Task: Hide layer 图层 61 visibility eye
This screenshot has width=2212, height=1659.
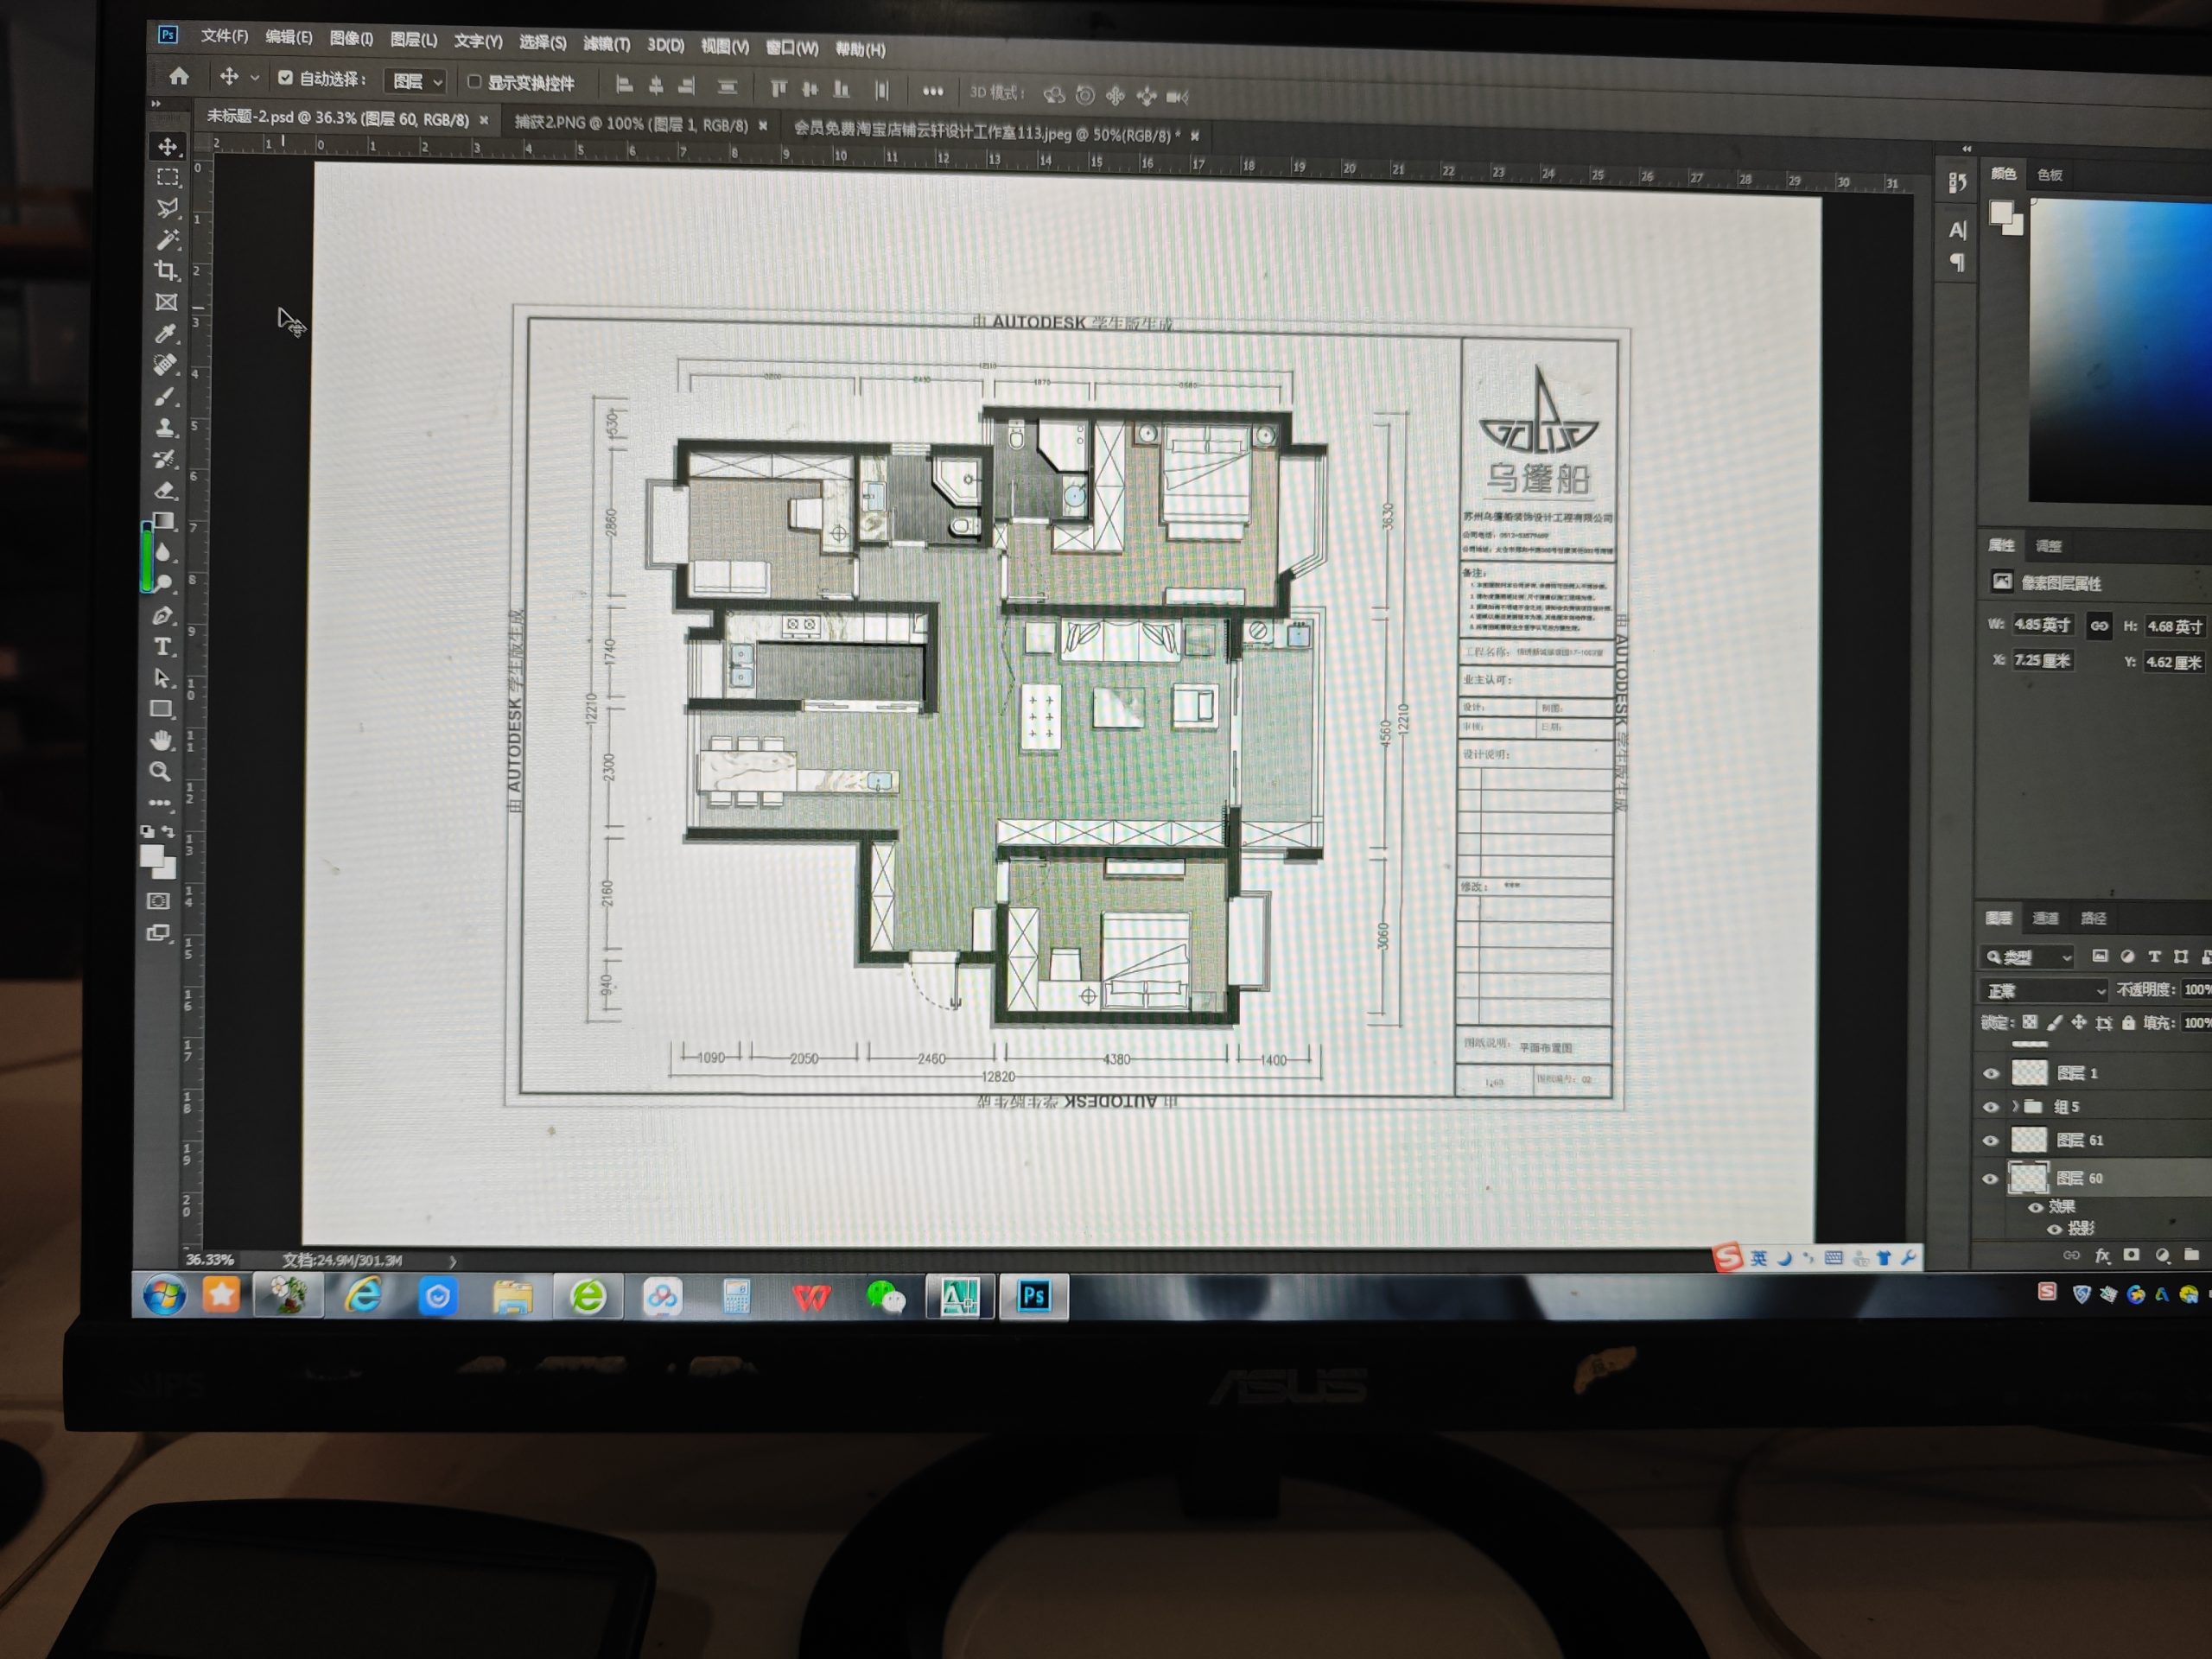Action: click(x=1990, y=1140)
